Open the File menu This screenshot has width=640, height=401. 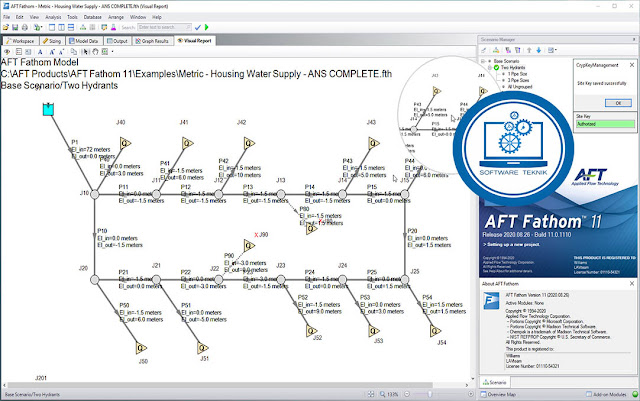pyautogui.click(x=7, y=17)
